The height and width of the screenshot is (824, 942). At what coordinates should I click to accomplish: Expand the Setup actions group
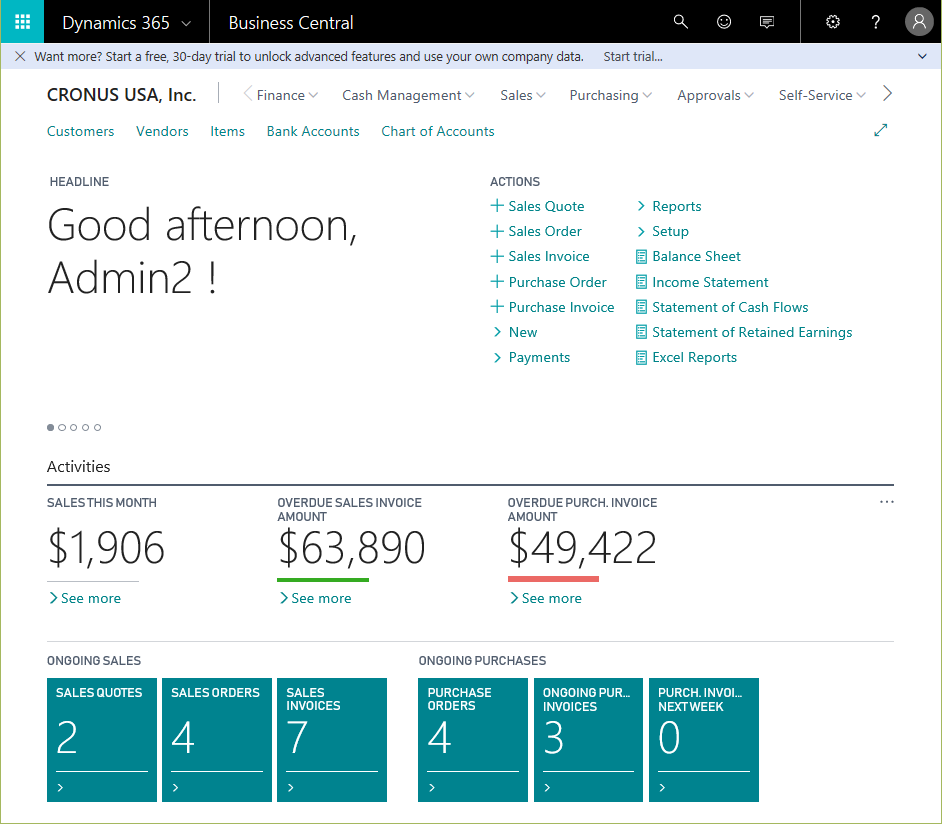[x=662, y=231]
